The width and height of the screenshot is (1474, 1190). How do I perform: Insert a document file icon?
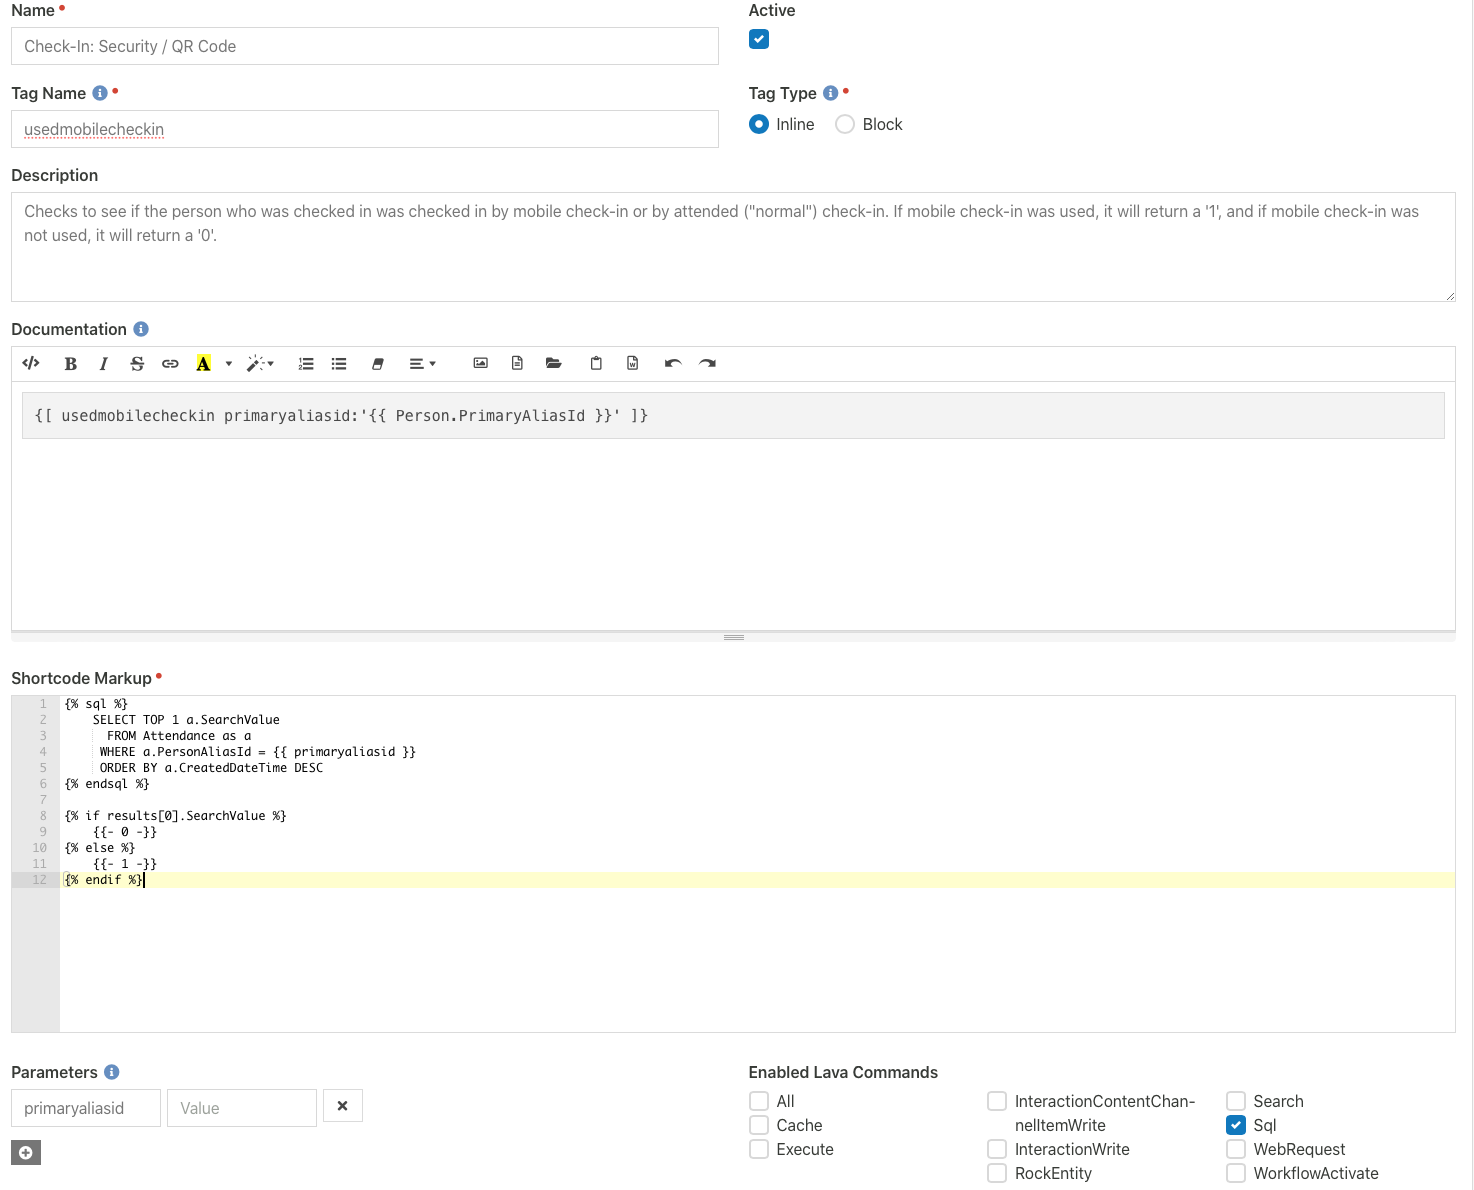point(517,363)
